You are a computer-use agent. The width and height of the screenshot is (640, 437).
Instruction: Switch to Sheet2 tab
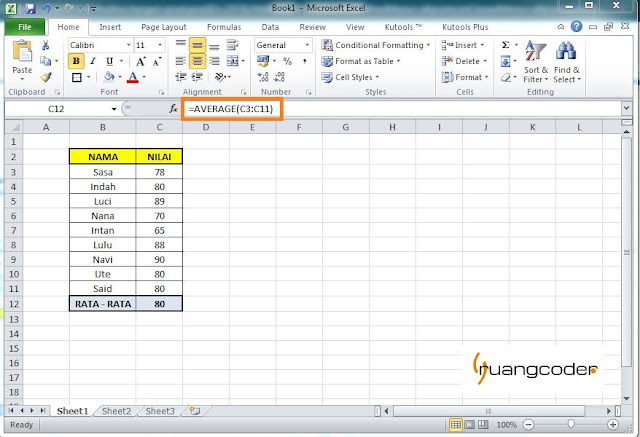[x=116, y=411]
